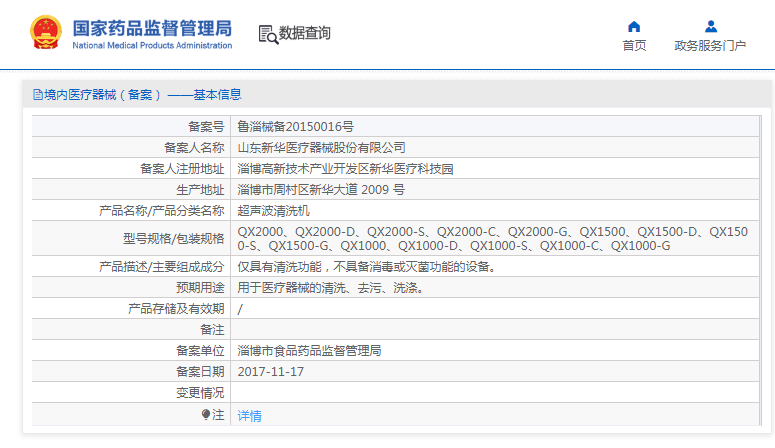The image size is (775, 448).
Task: Click the 备案号 row label
Action: (x=206, y=127)
